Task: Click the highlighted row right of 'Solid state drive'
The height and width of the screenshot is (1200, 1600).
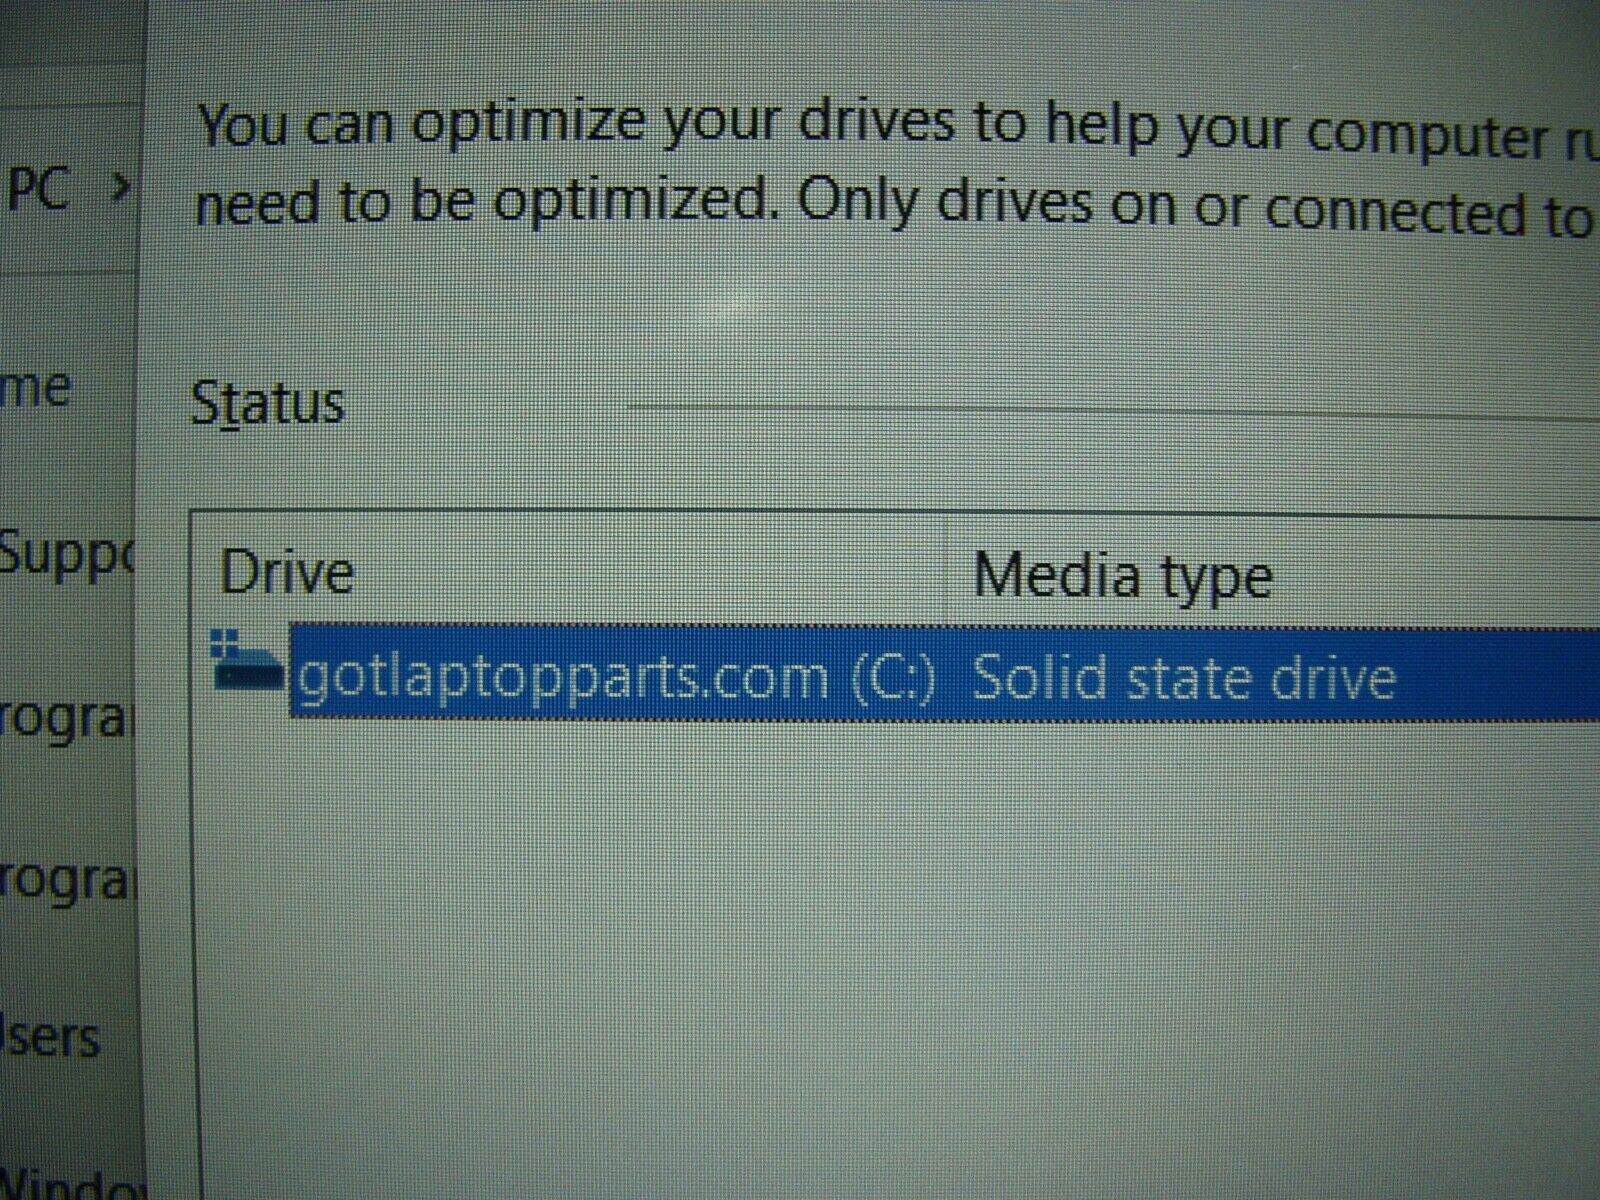Action: (1500, 677)
